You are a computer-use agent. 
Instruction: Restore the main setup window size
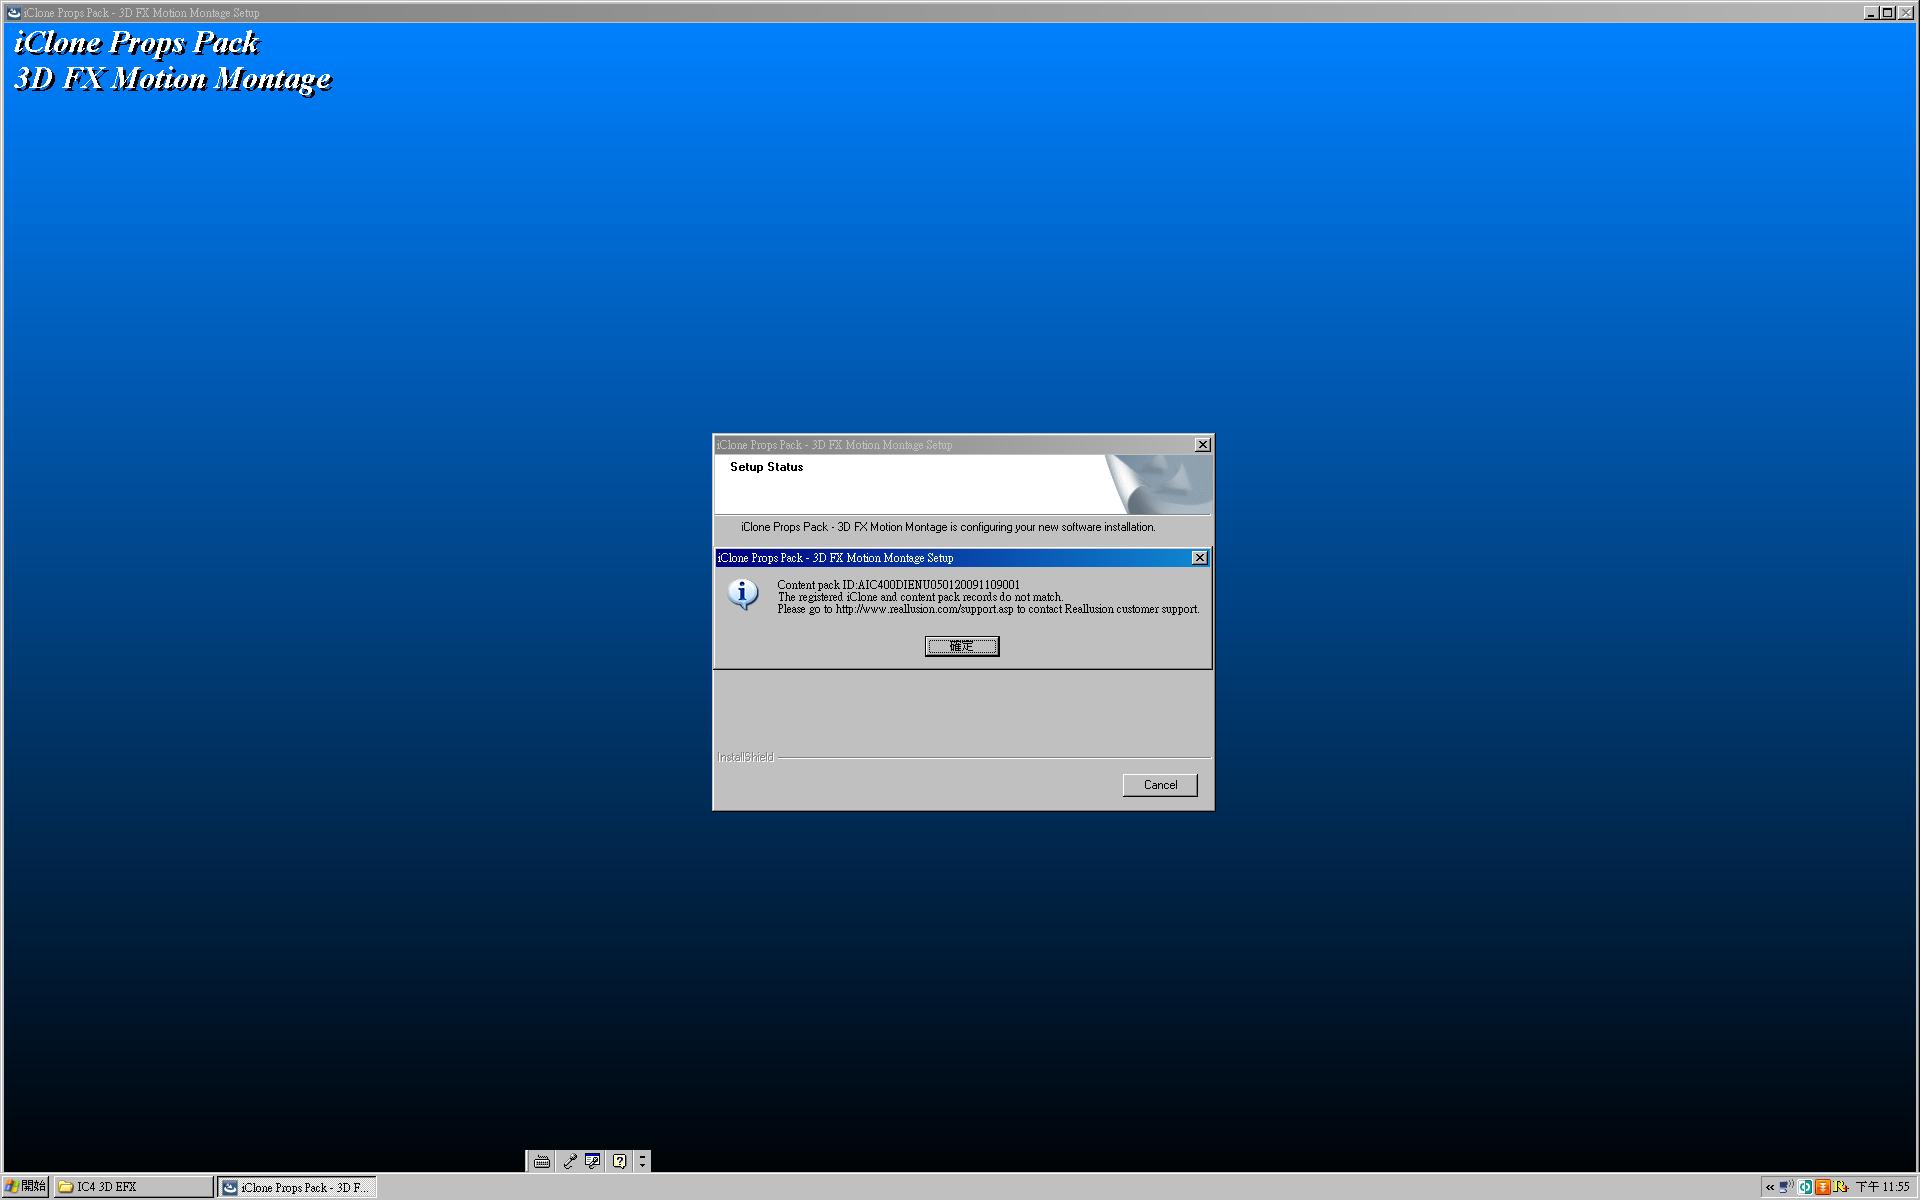coord(1887,13)
